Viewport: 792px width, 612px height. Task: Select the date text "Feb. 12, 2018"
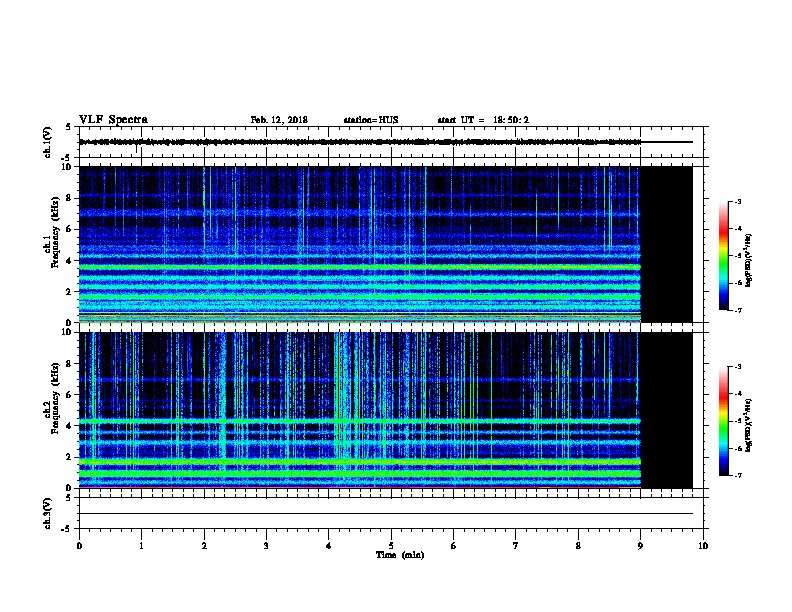click(x=279, y=120)
